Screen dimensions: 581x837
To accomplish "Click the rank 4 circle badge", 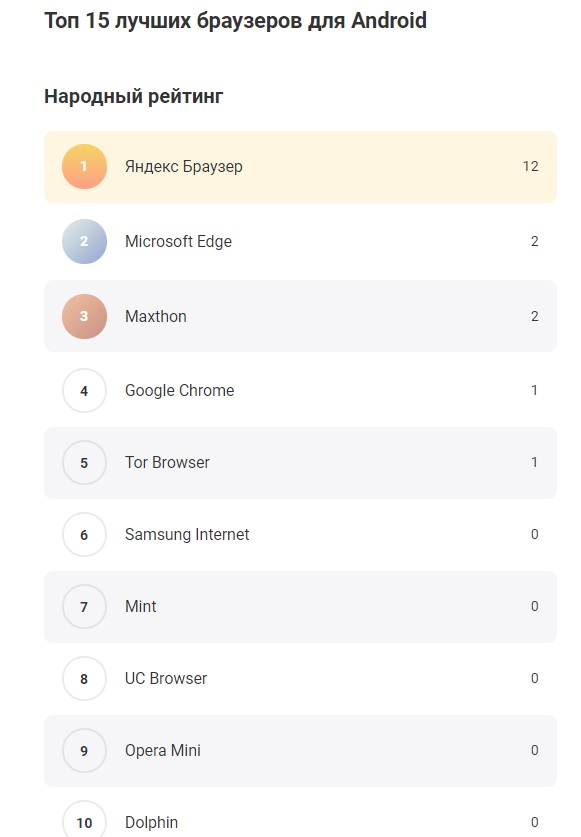I will 84,391.
